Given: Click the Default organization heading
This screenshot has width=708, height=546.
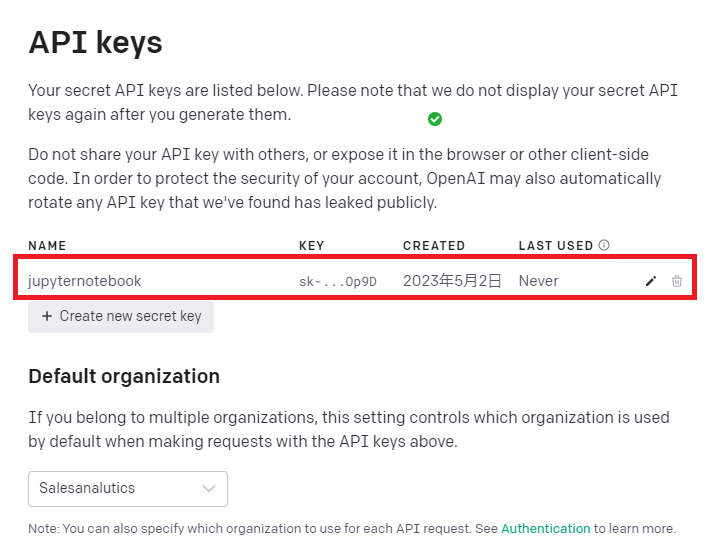Looking at the screenshot, I should tap(124, 376).
